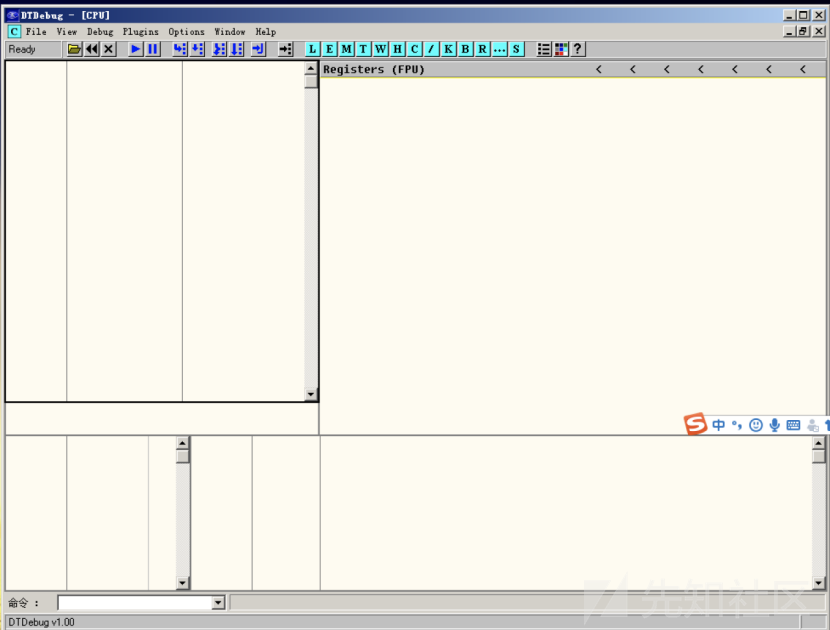
Task: Go to address with the black arrow icon
Action: [285, 49]
